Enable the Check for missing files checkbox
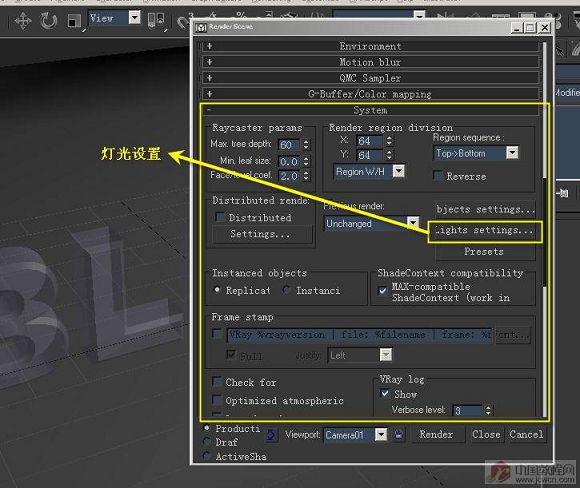This screenshot has height=488, width=580. [217, 381]
